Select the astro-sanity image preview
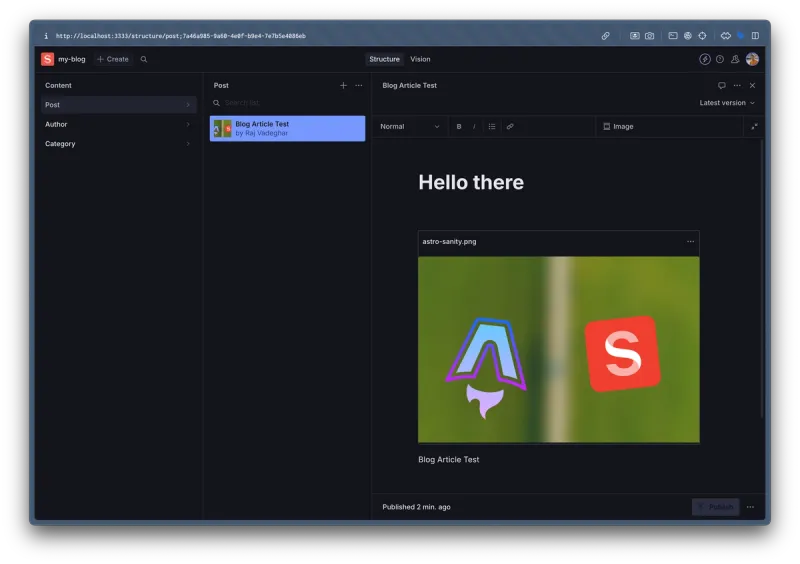Screen dimensions: 800x564 [x=559, y=350]
